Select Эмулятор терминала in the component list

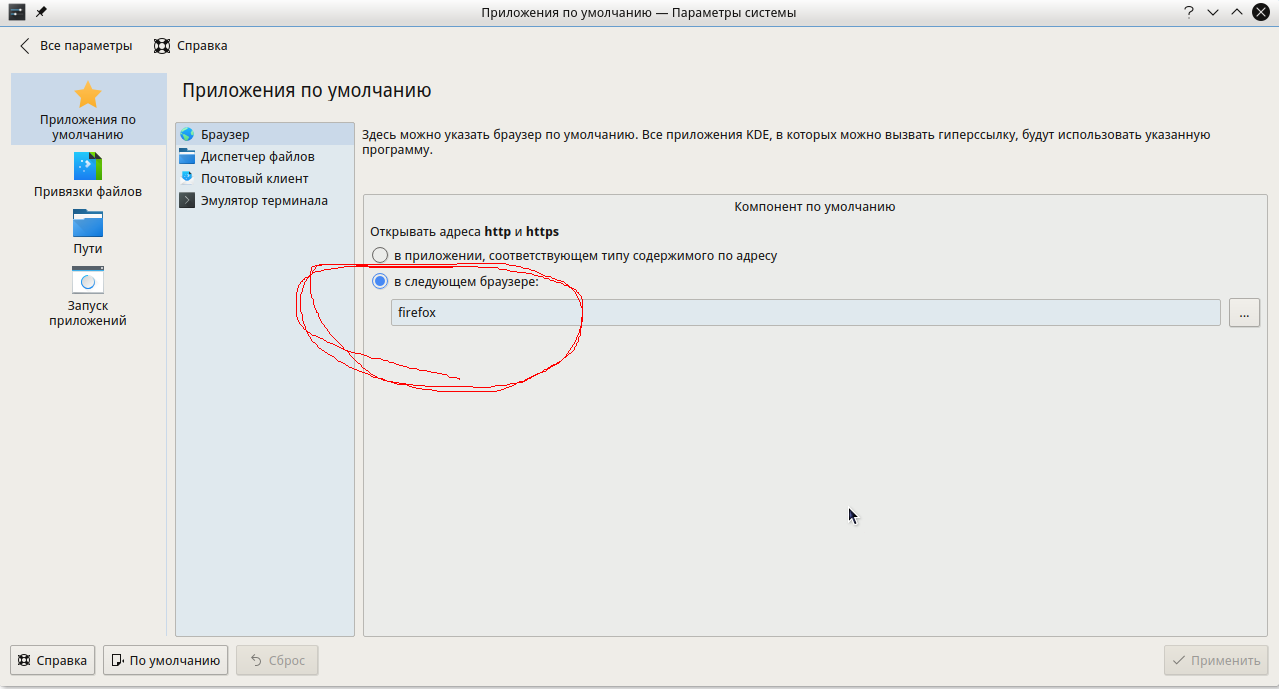265,200
